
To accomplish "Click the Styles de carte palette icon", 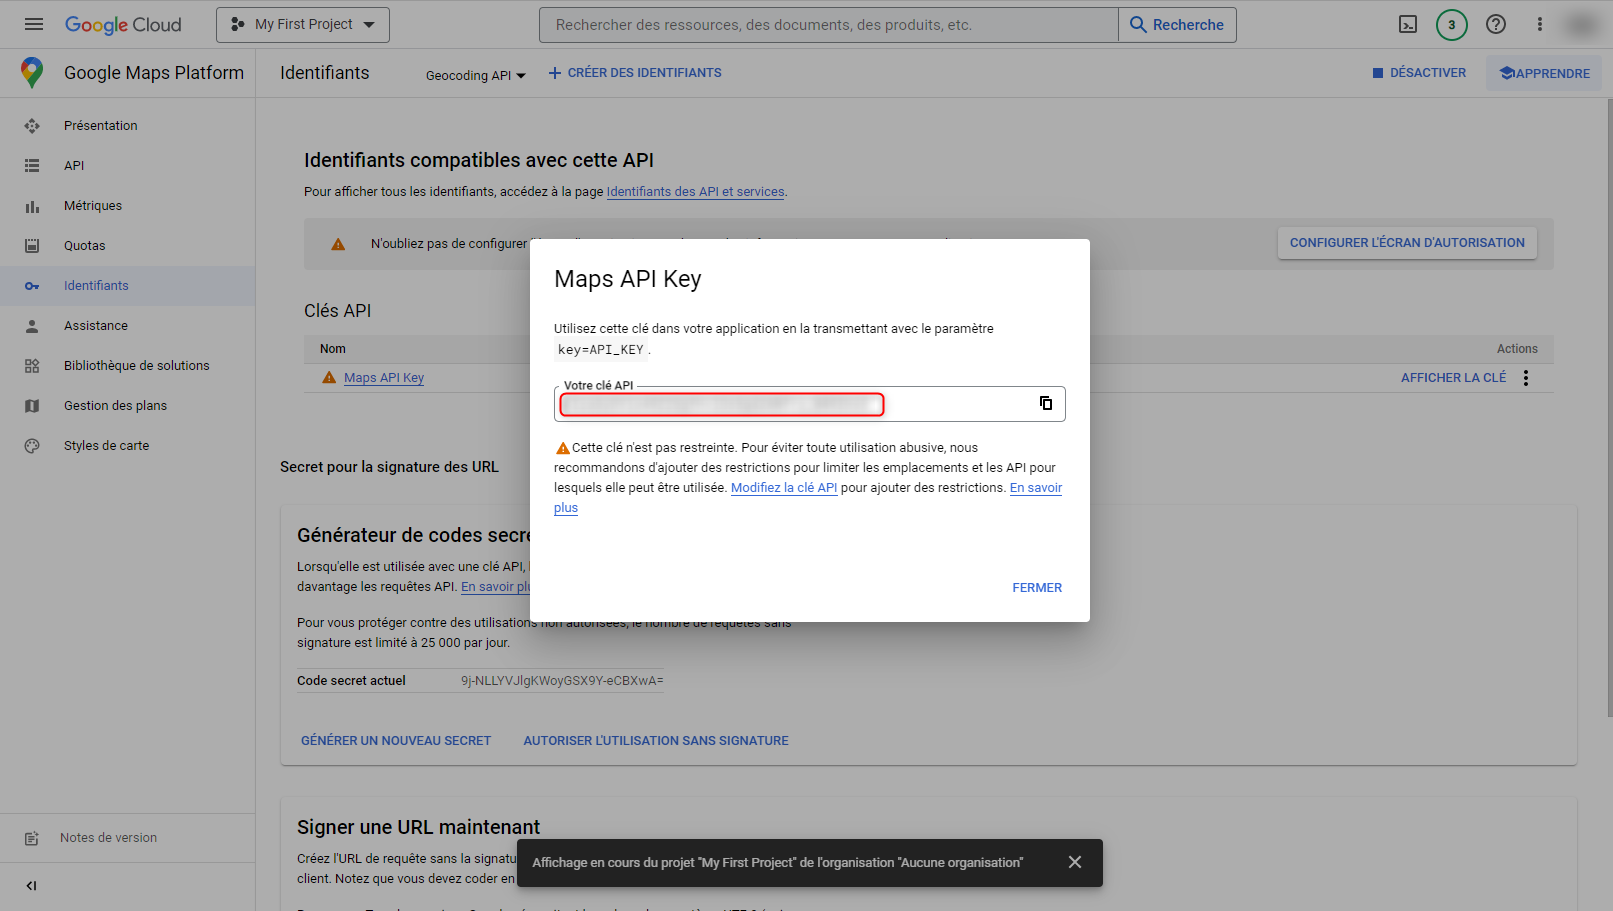I will click(32, 446).
